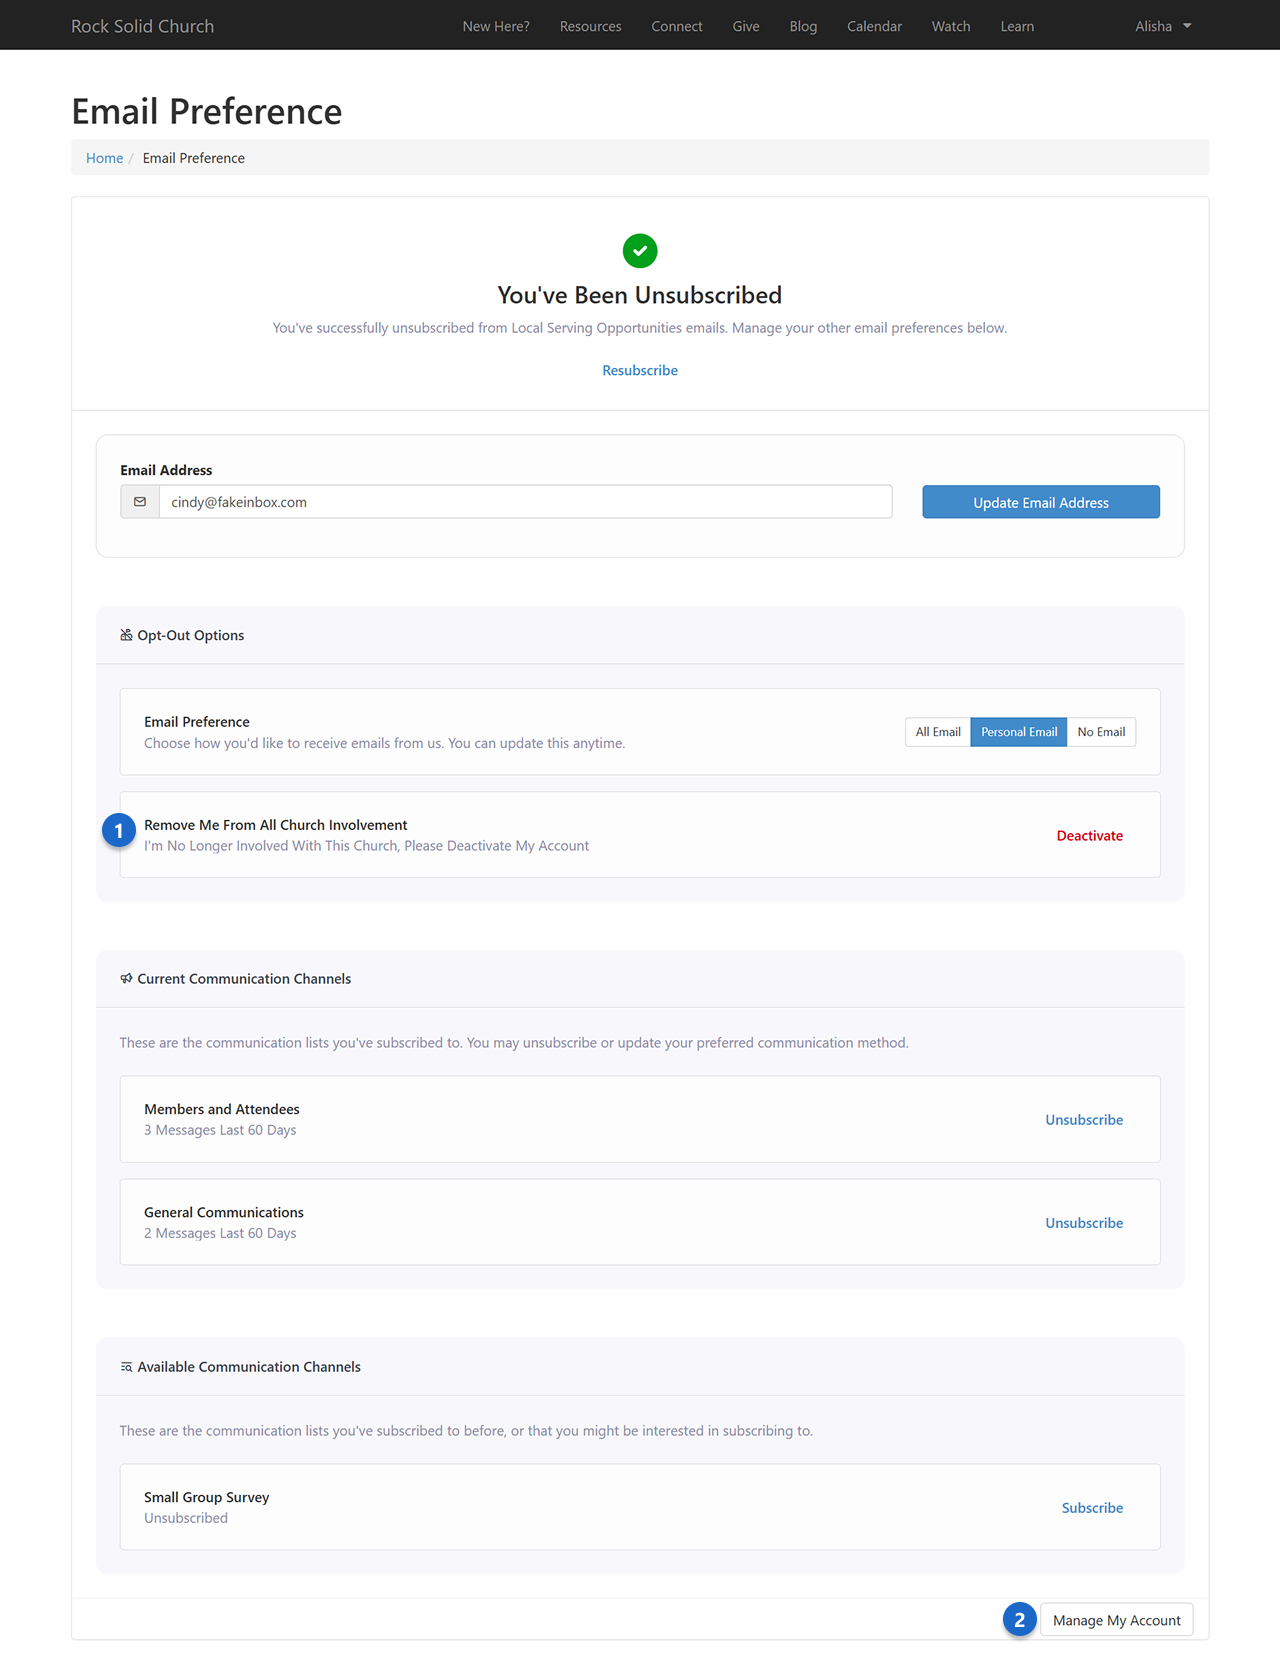Unsubscribe from Members and Attendees list
This screenshot has width=1280, height=1656.
[1084, 1120]
